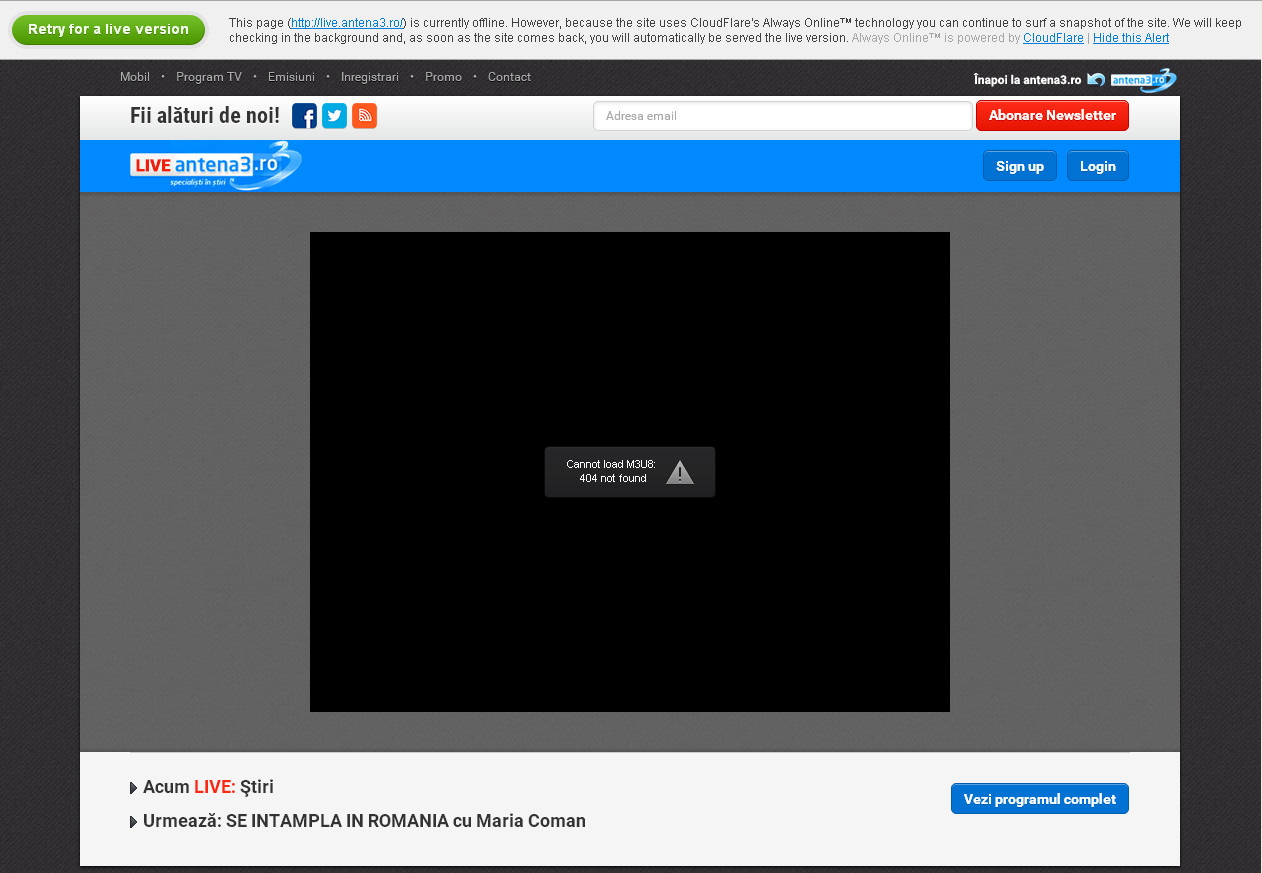Click the warning triangle in the player
Screen dimensions: 1262x873
point(680,472)
